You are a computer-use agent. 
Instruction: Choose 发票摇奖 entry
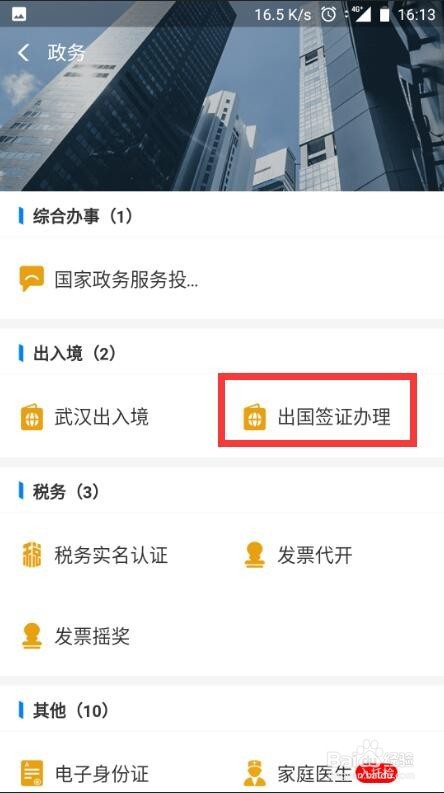(x=92, y=636)
